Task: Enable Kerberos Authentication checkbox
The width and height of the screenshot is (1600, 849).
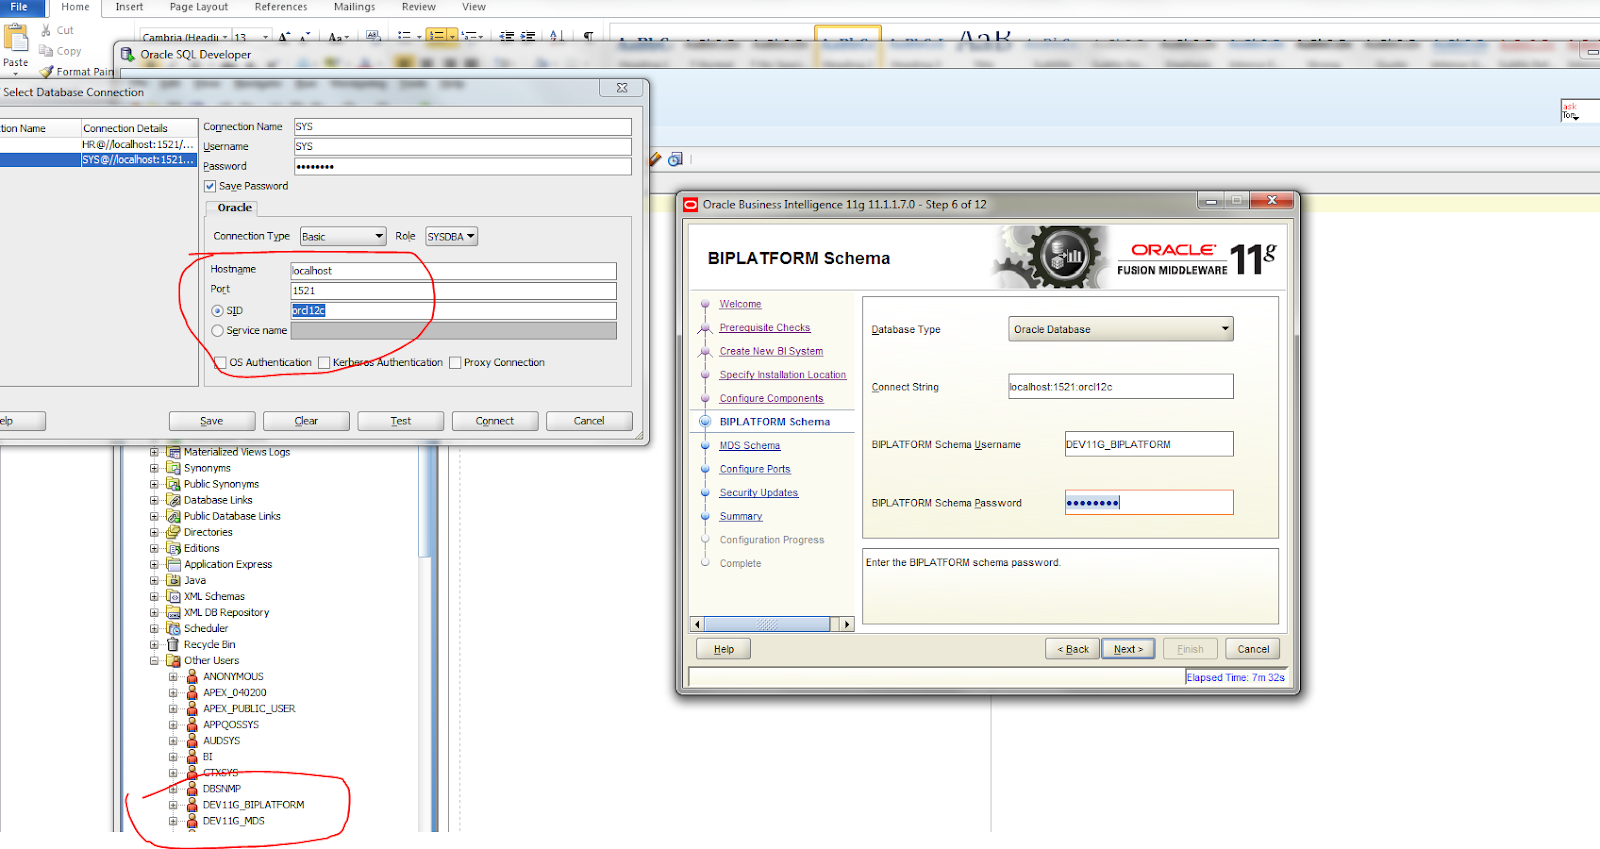Action: pos(324,362)
